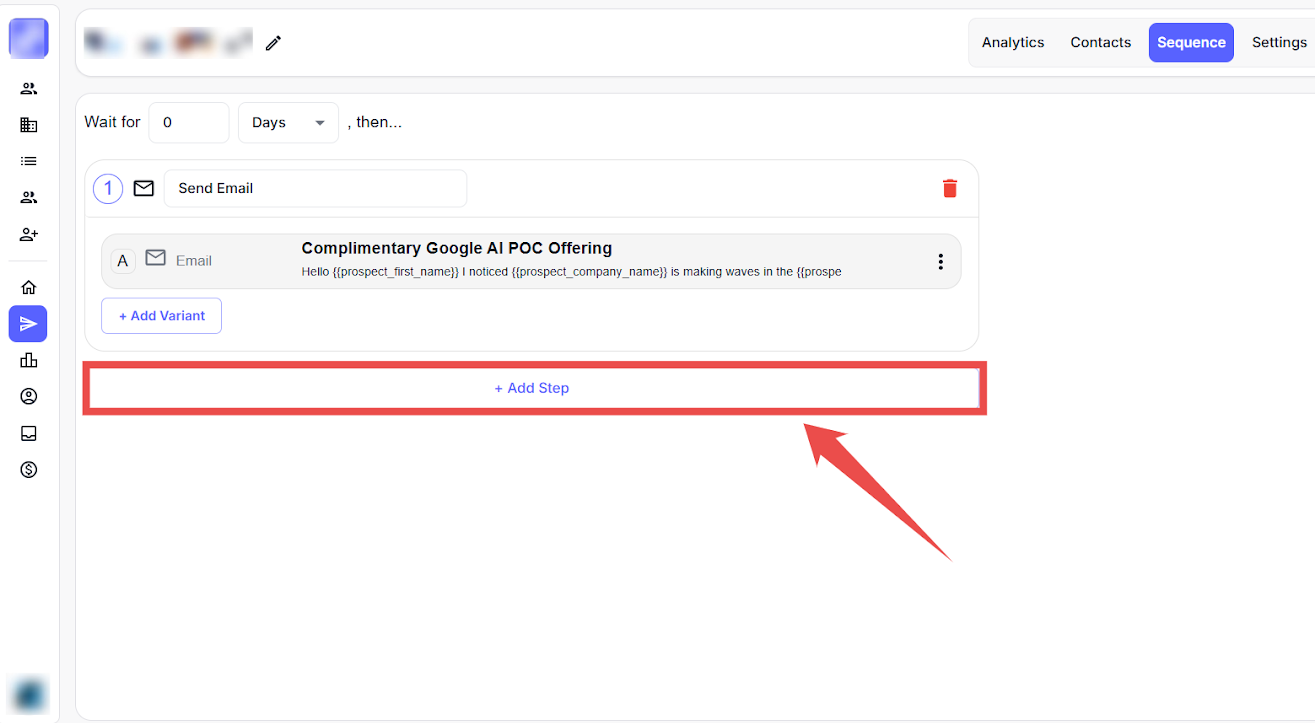The height and width of the screenshot is (723, 1315).
Task: Open the Settings tab
Action: coord(1279,43)
